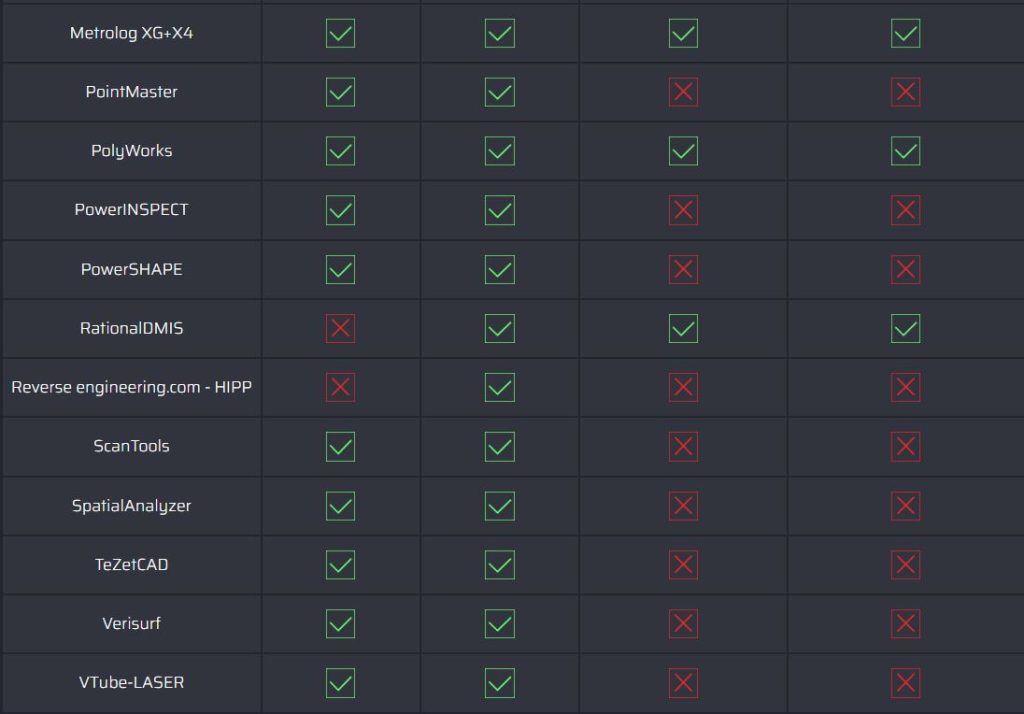This screenshot has height=714, width=1024.
Task: Select the Reverse engineering.com - HIPP label
Action: pyautogui.click(x=131, y=387)
